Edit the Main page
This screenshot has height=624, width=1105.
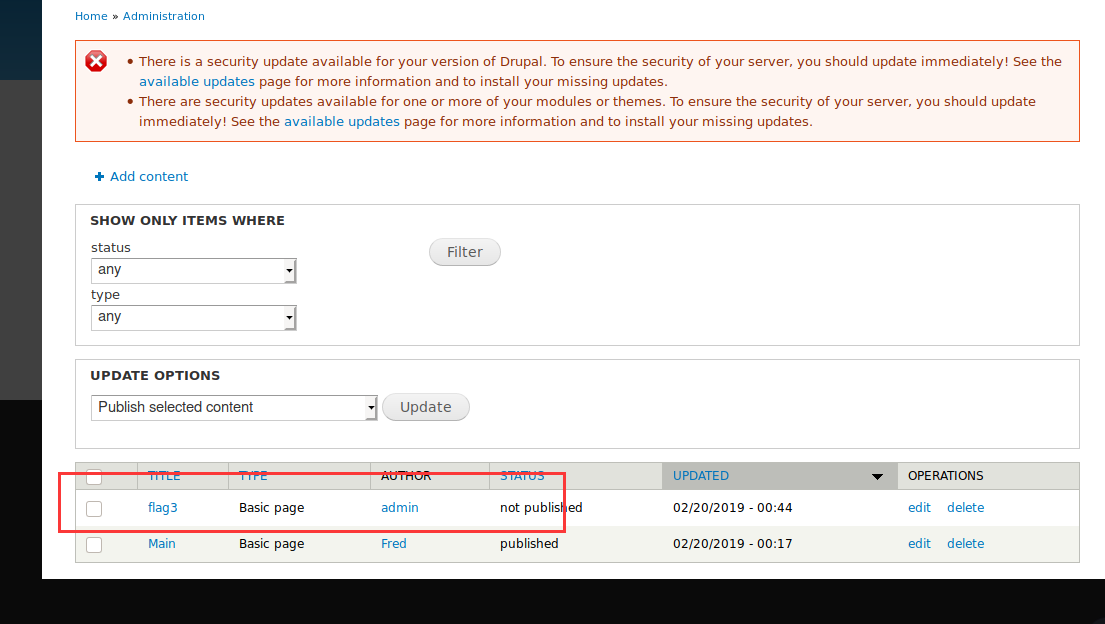pos(919,544)
